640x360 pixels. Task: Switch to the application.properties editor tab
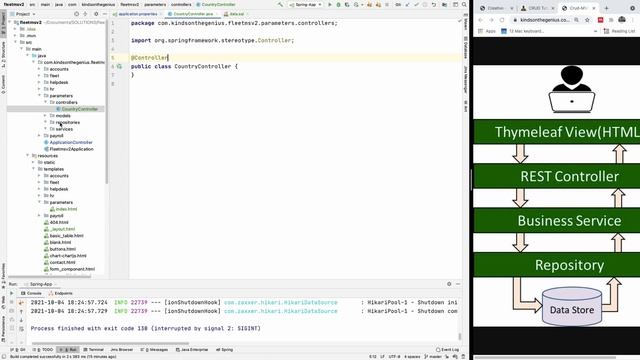click(138, 14)
